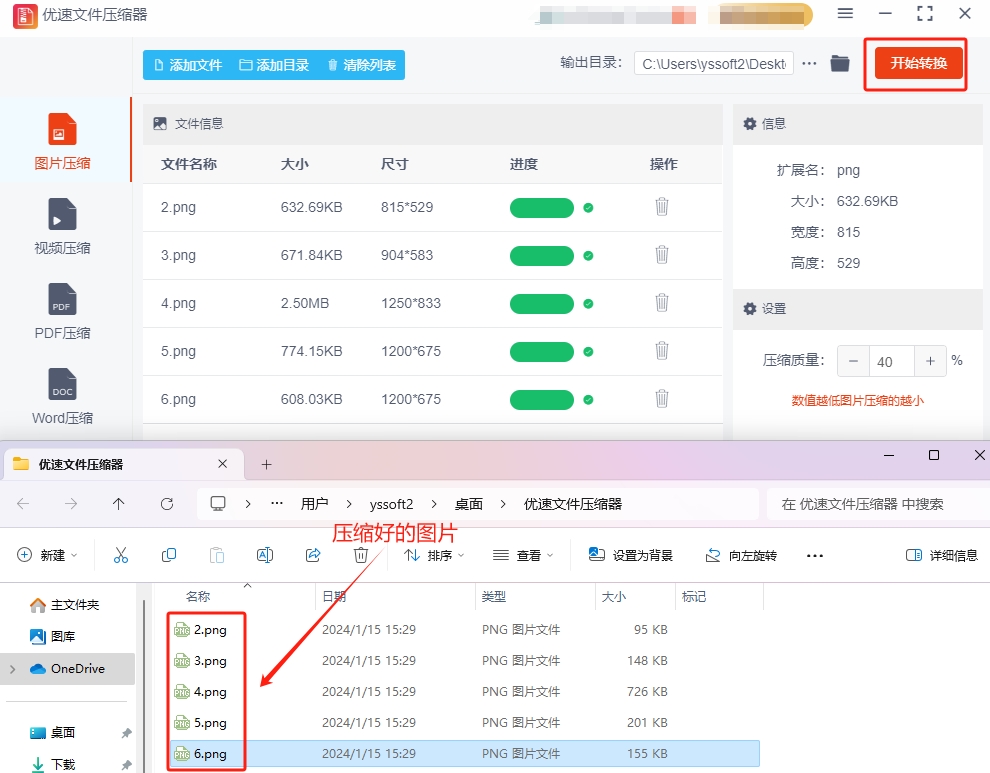Screen dimensions: 990x773
Task: Toggle the 详细信息 pane
Action: (942, 555)
